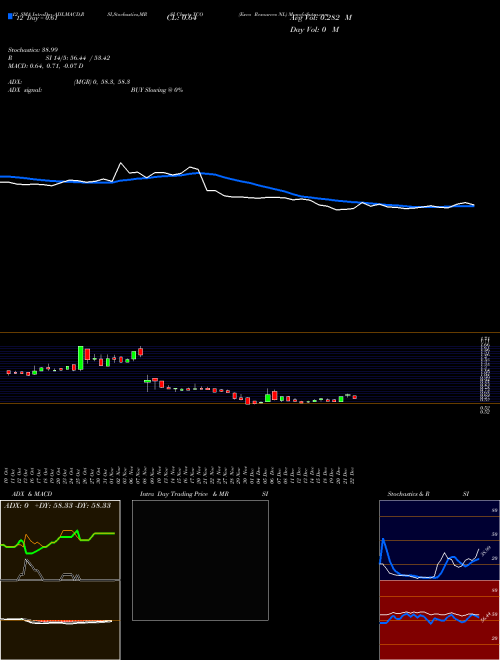Screen dimensions: 500x660
Task: Click the tall green candlestick in the price chart
Action: tap(80, 358)
